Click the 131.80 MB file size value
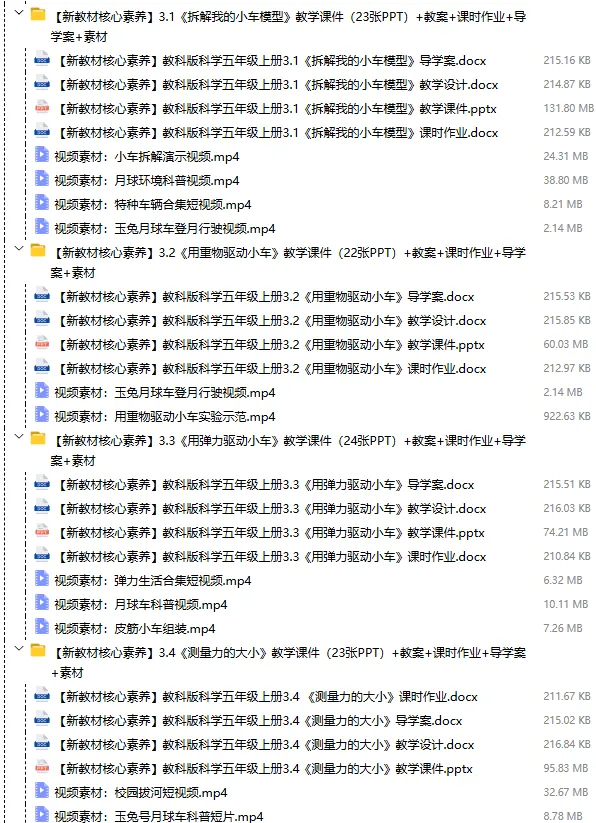 point(568,108)
